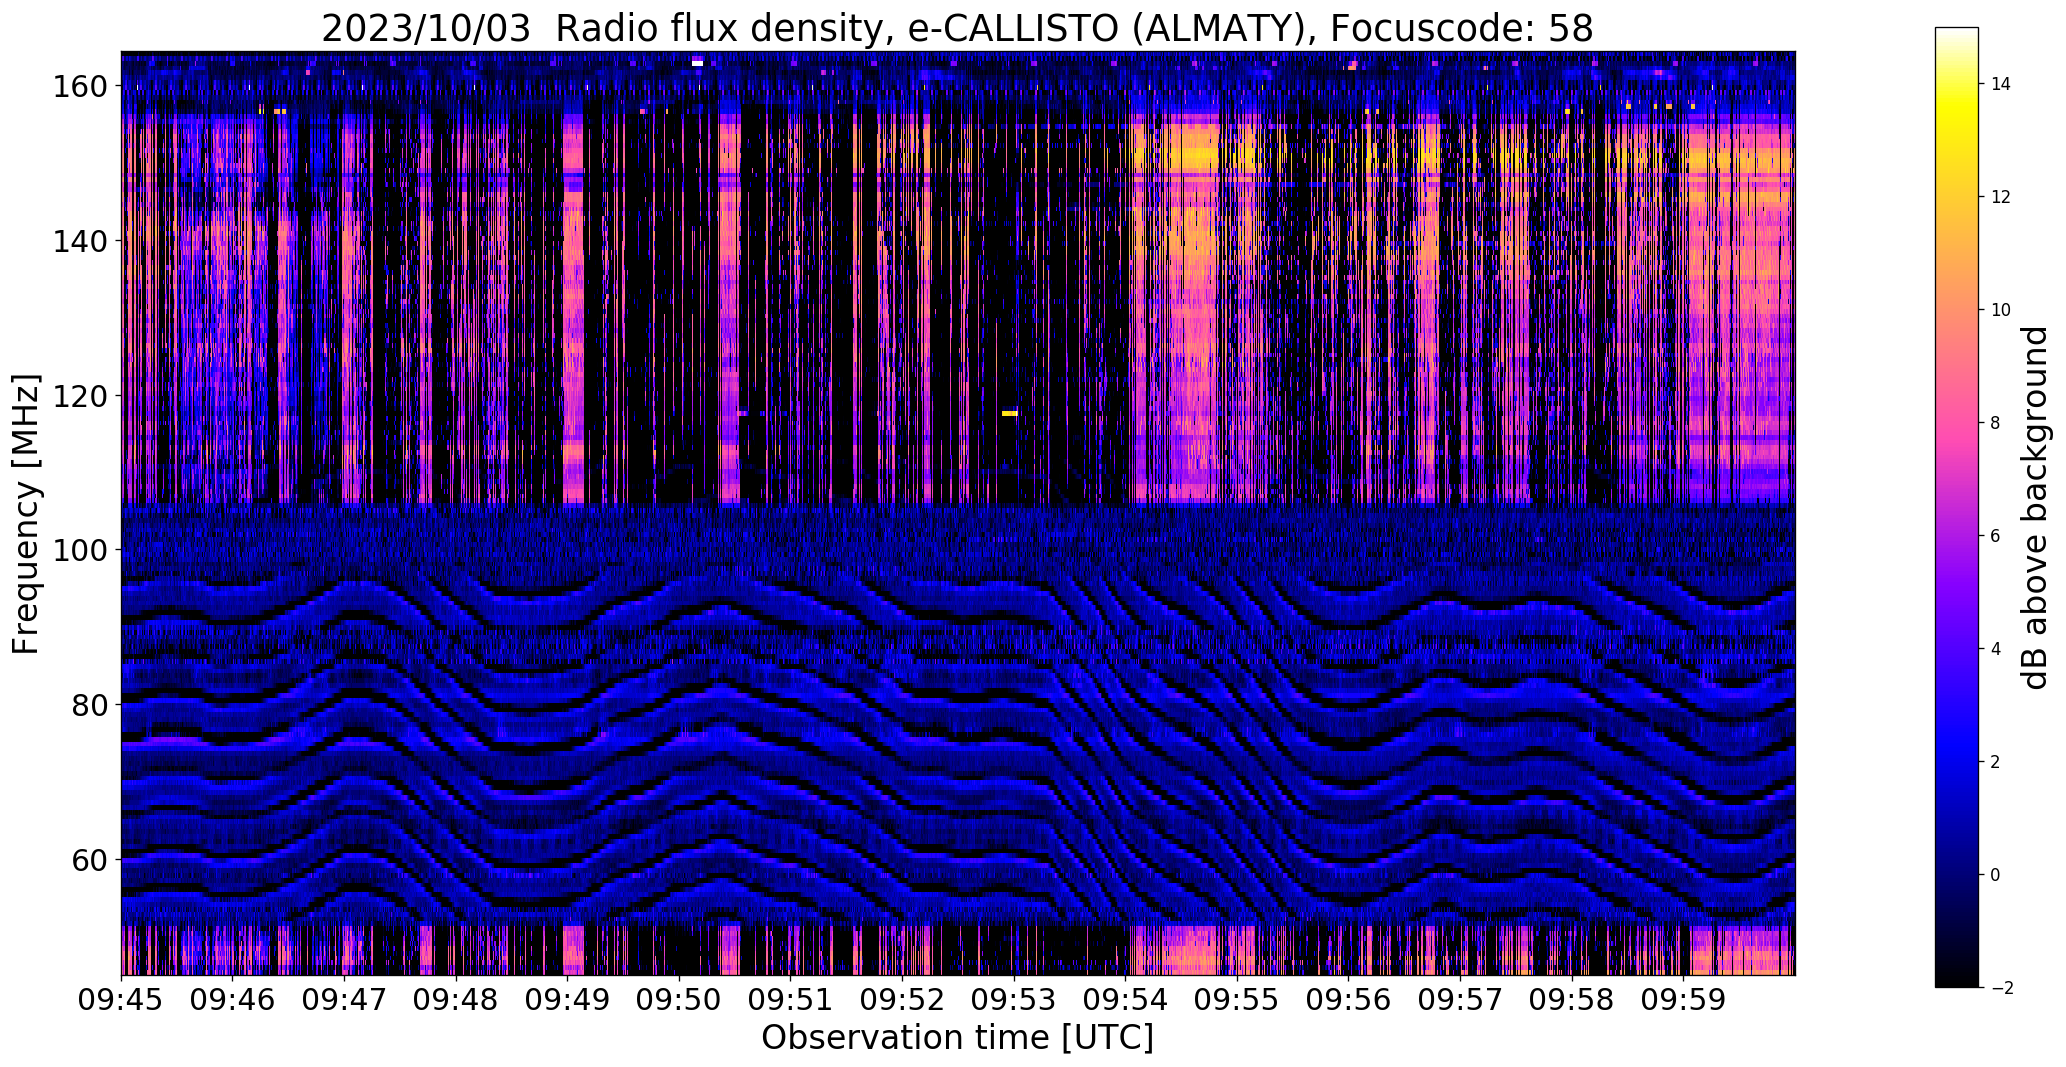This screenshot has width=2066, height=1067.
Task: Click the 140 frequency tick label
Action: click(79, 241)
